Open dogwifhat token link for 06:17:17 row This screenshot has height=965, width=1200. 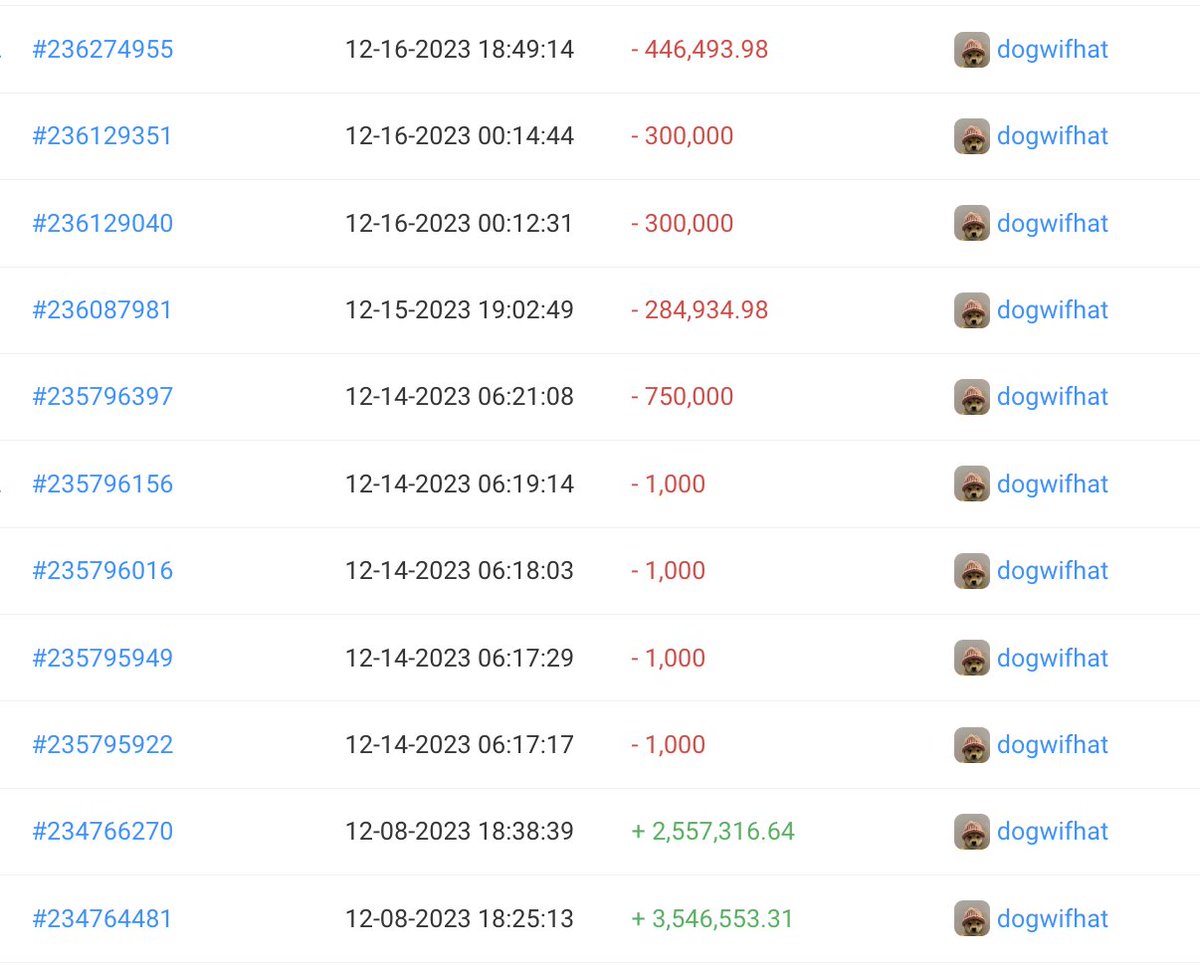[x=1053, y=745]
